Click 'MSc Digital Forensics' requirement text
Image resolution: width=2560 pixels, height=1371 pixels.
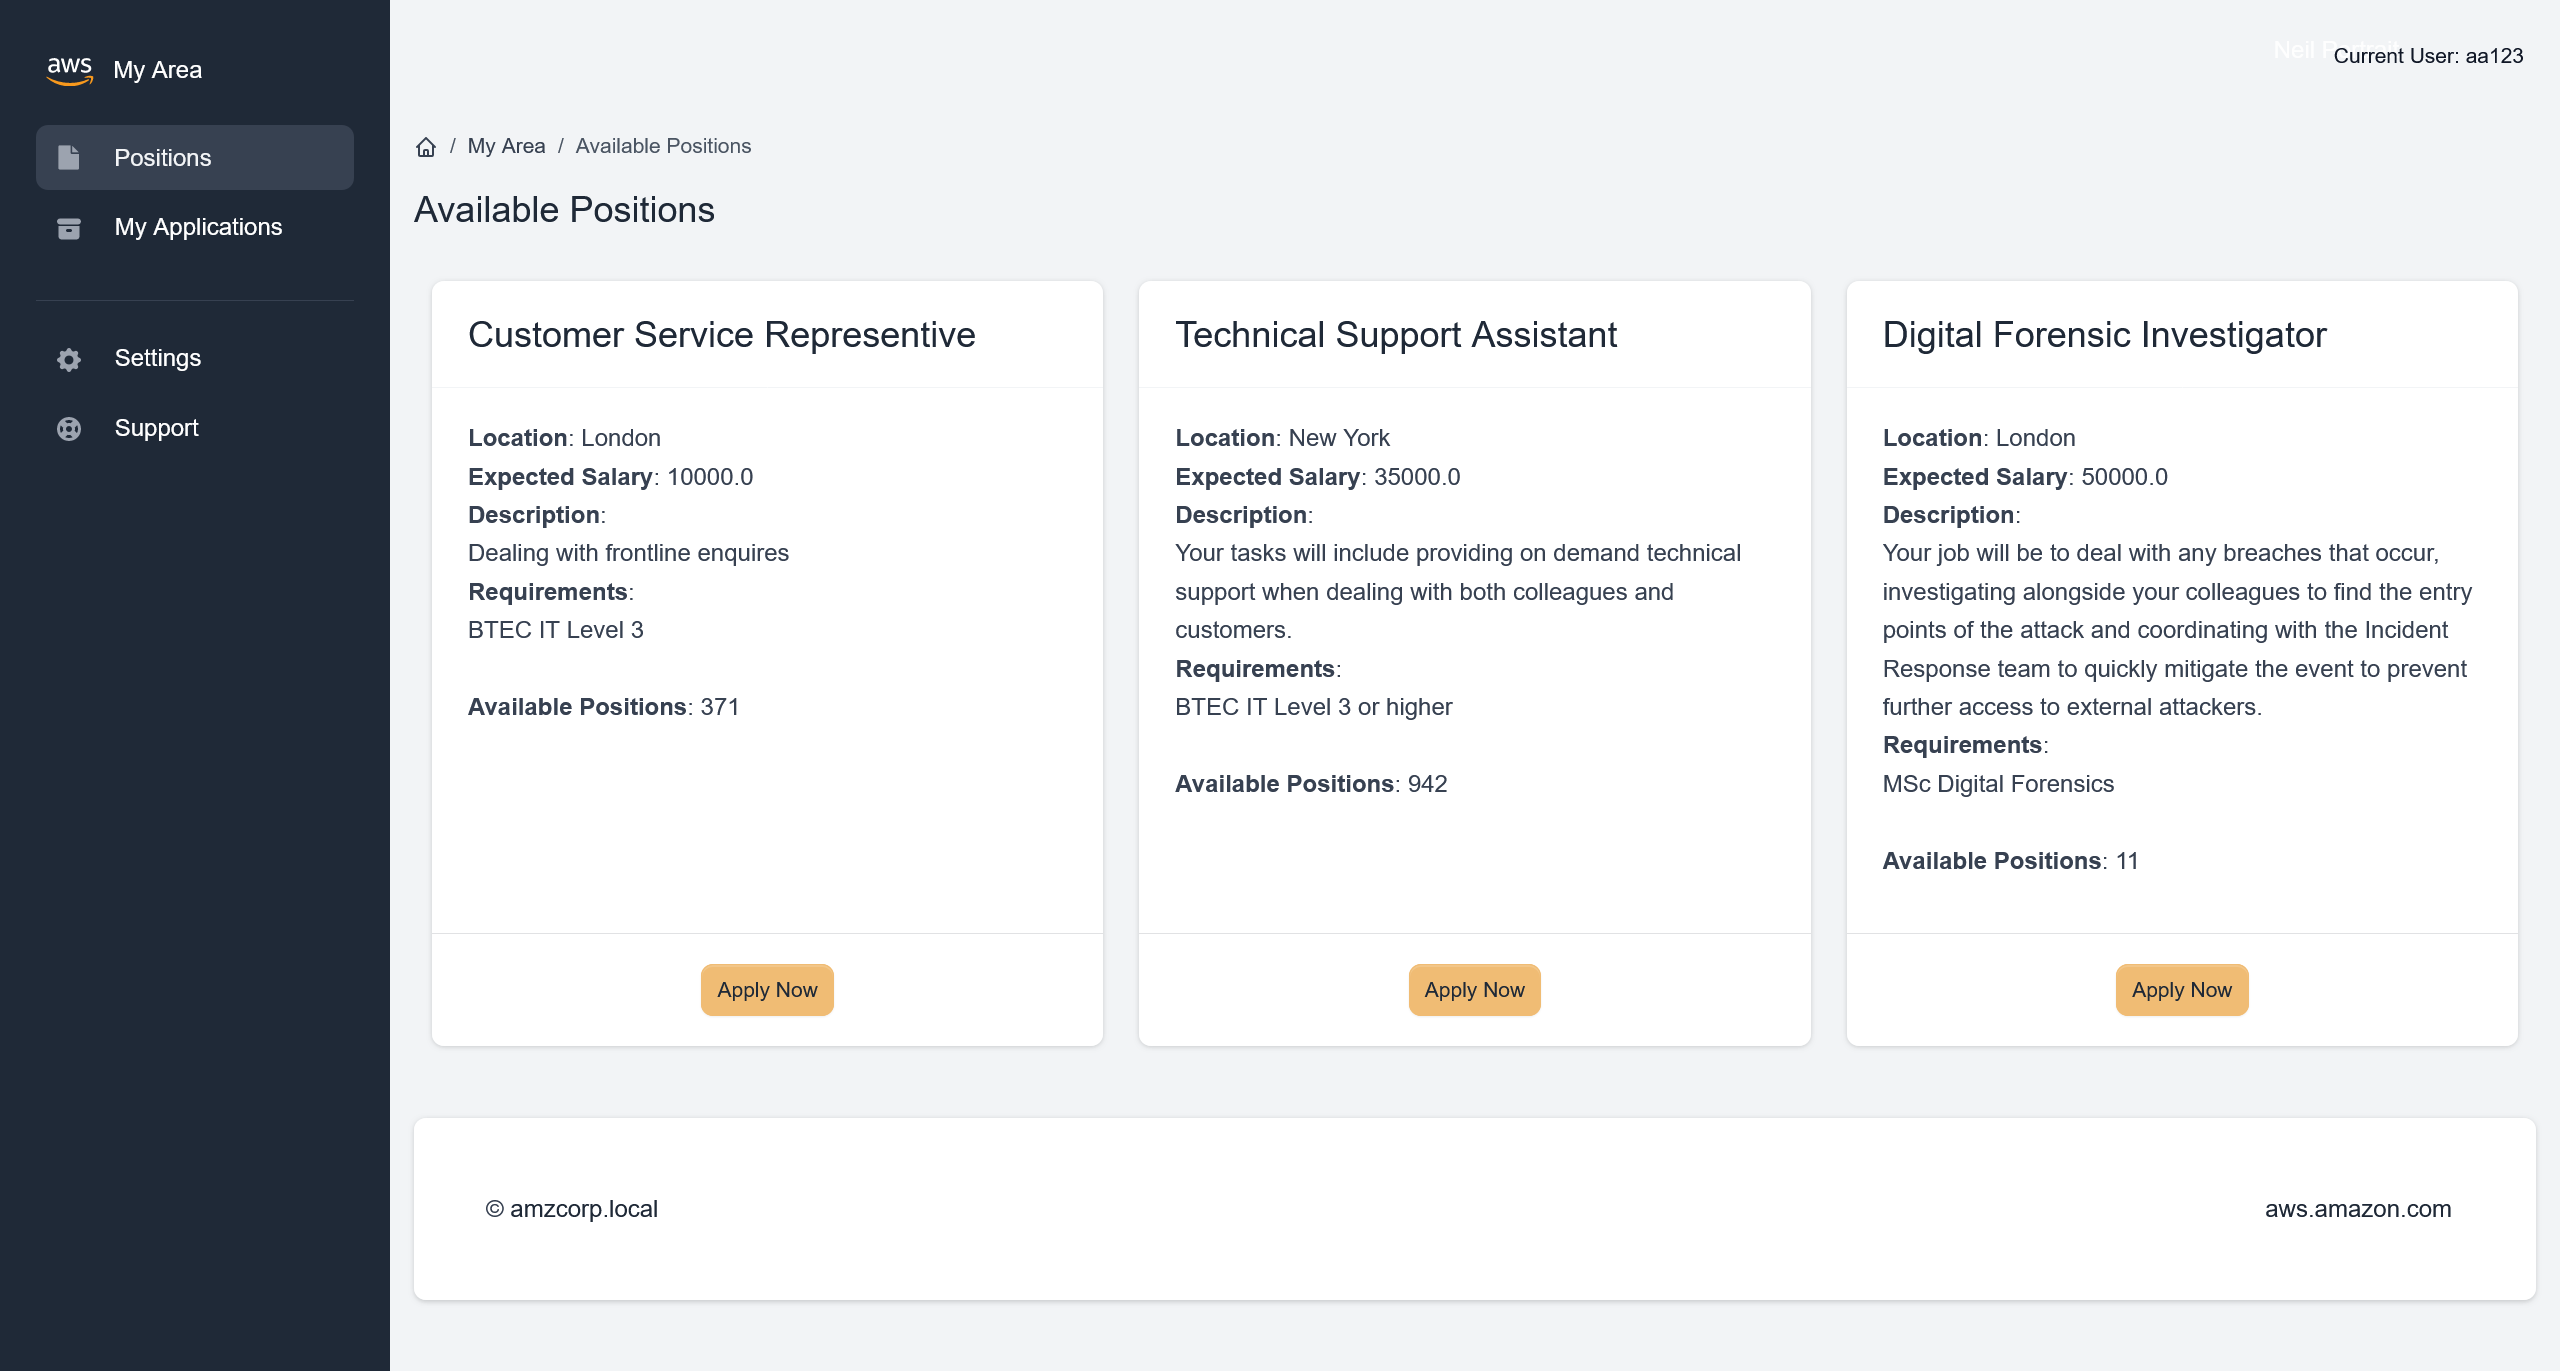tap(1998, 784)
